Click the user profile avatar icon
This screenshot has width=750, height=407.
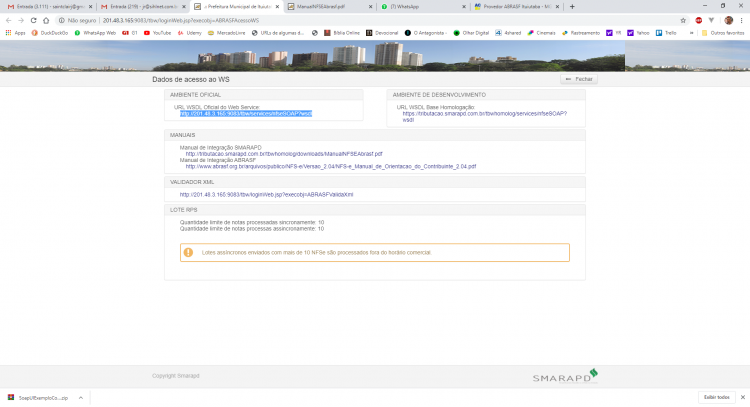pos(728,21)
